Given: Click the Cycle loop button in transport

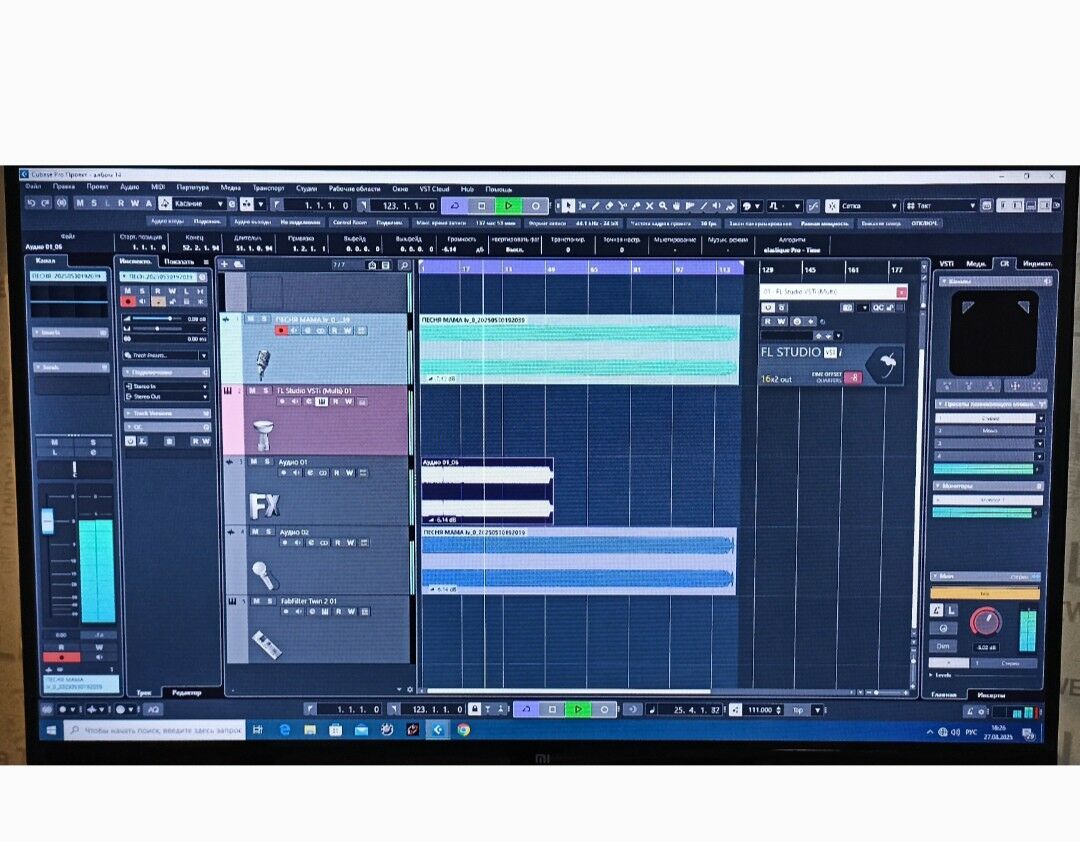Looking at the screenshot, I should (453, 205).
